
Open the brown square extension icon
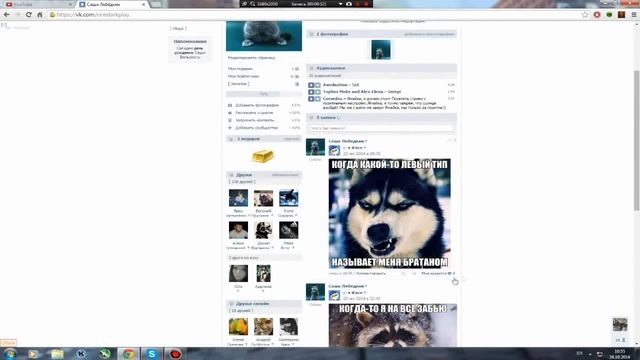click(x=621, y=15)
